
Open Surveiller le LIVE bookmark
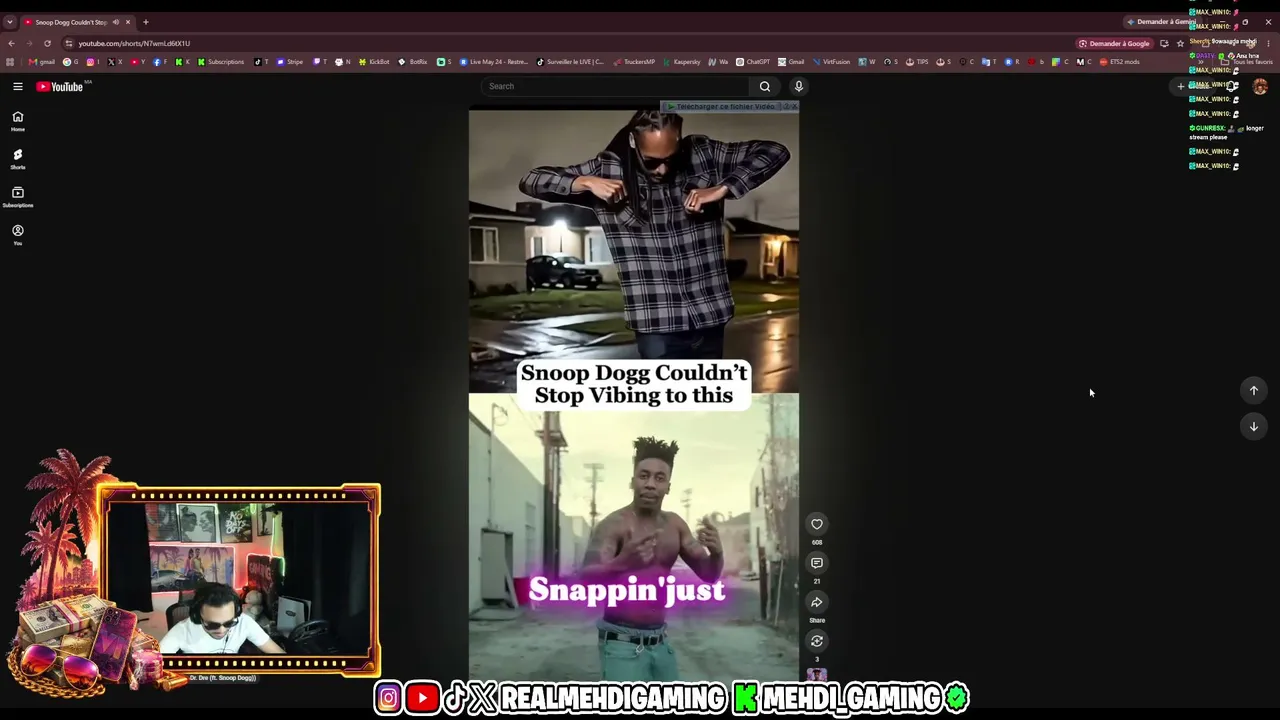click(x=571, y=62)
